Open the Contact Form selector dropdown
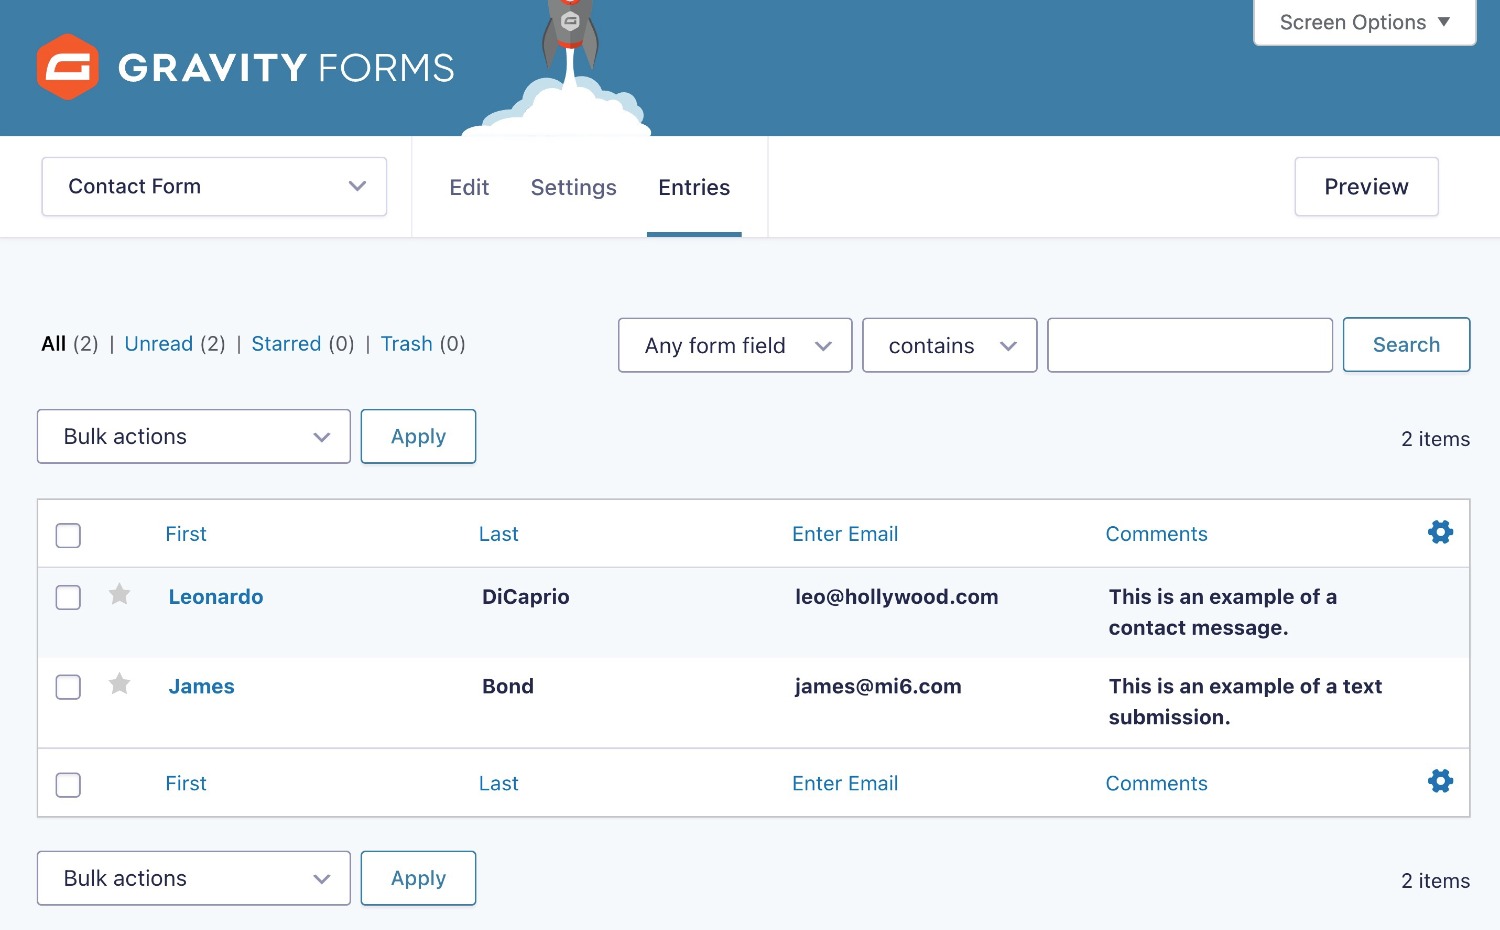 (214, 186)
